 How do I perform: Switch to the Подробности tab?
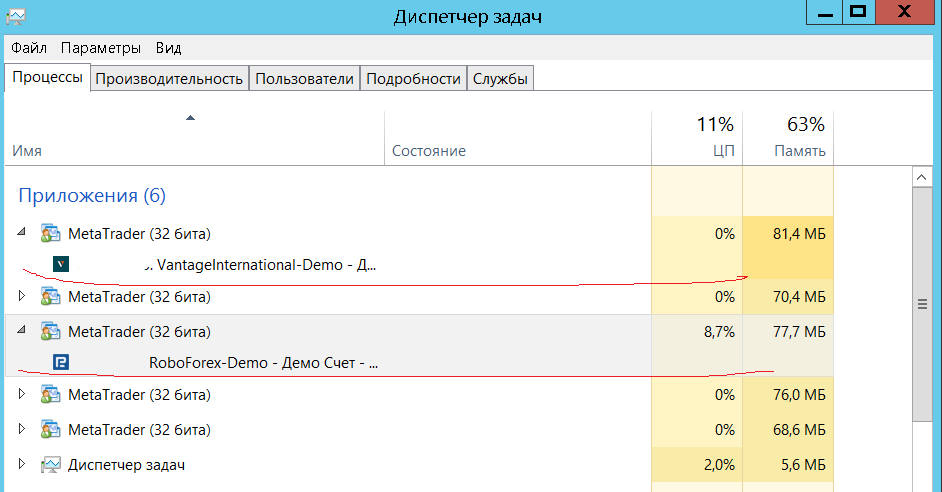413,79
